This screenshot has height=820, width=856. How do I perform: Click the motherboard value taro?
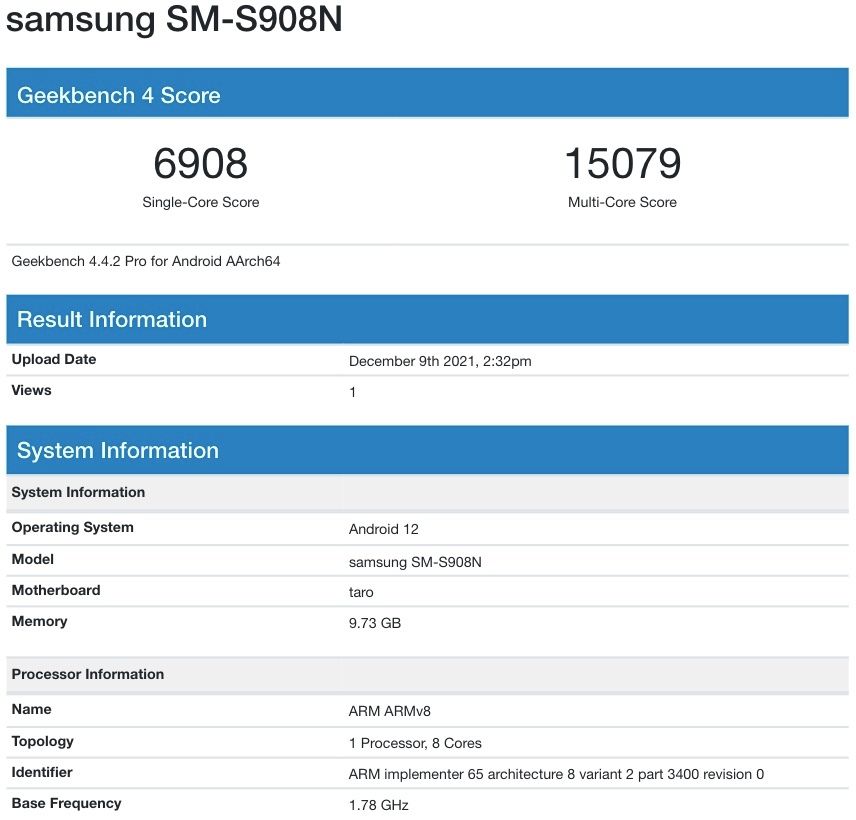[361, 593]
